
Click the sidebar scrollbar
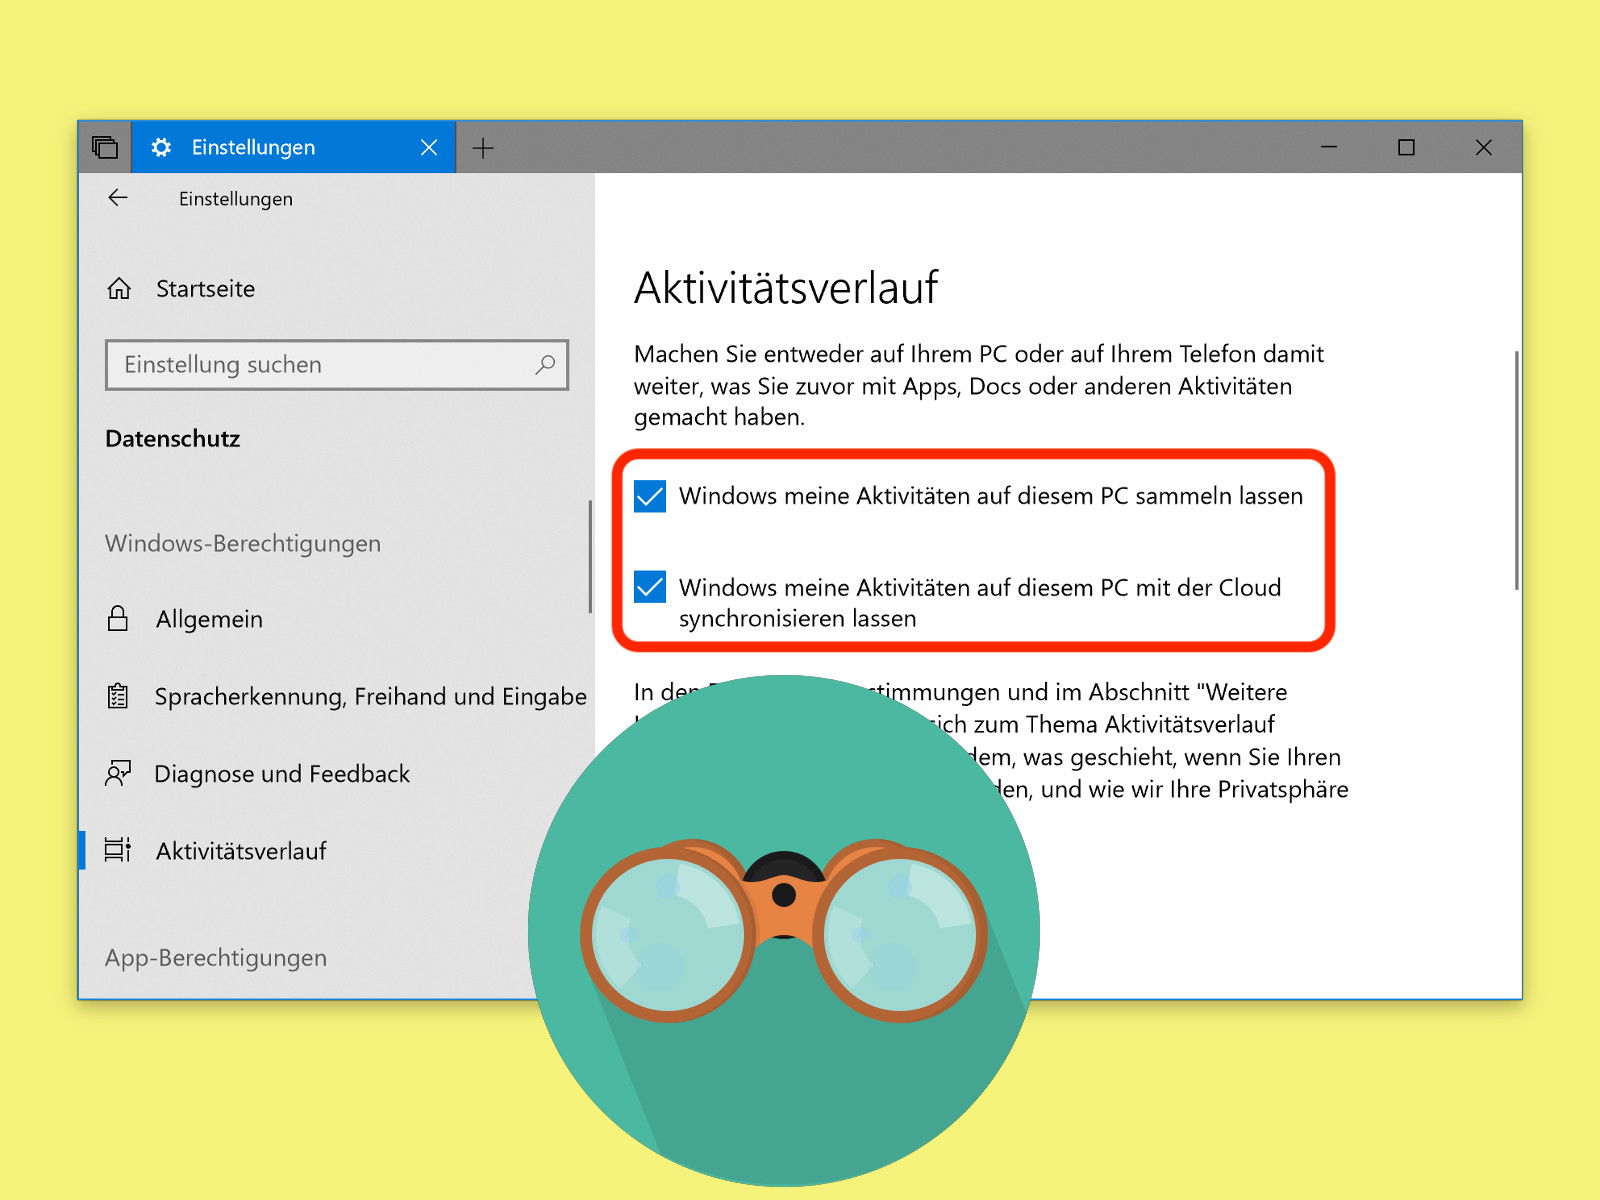(x=590, y=556)
